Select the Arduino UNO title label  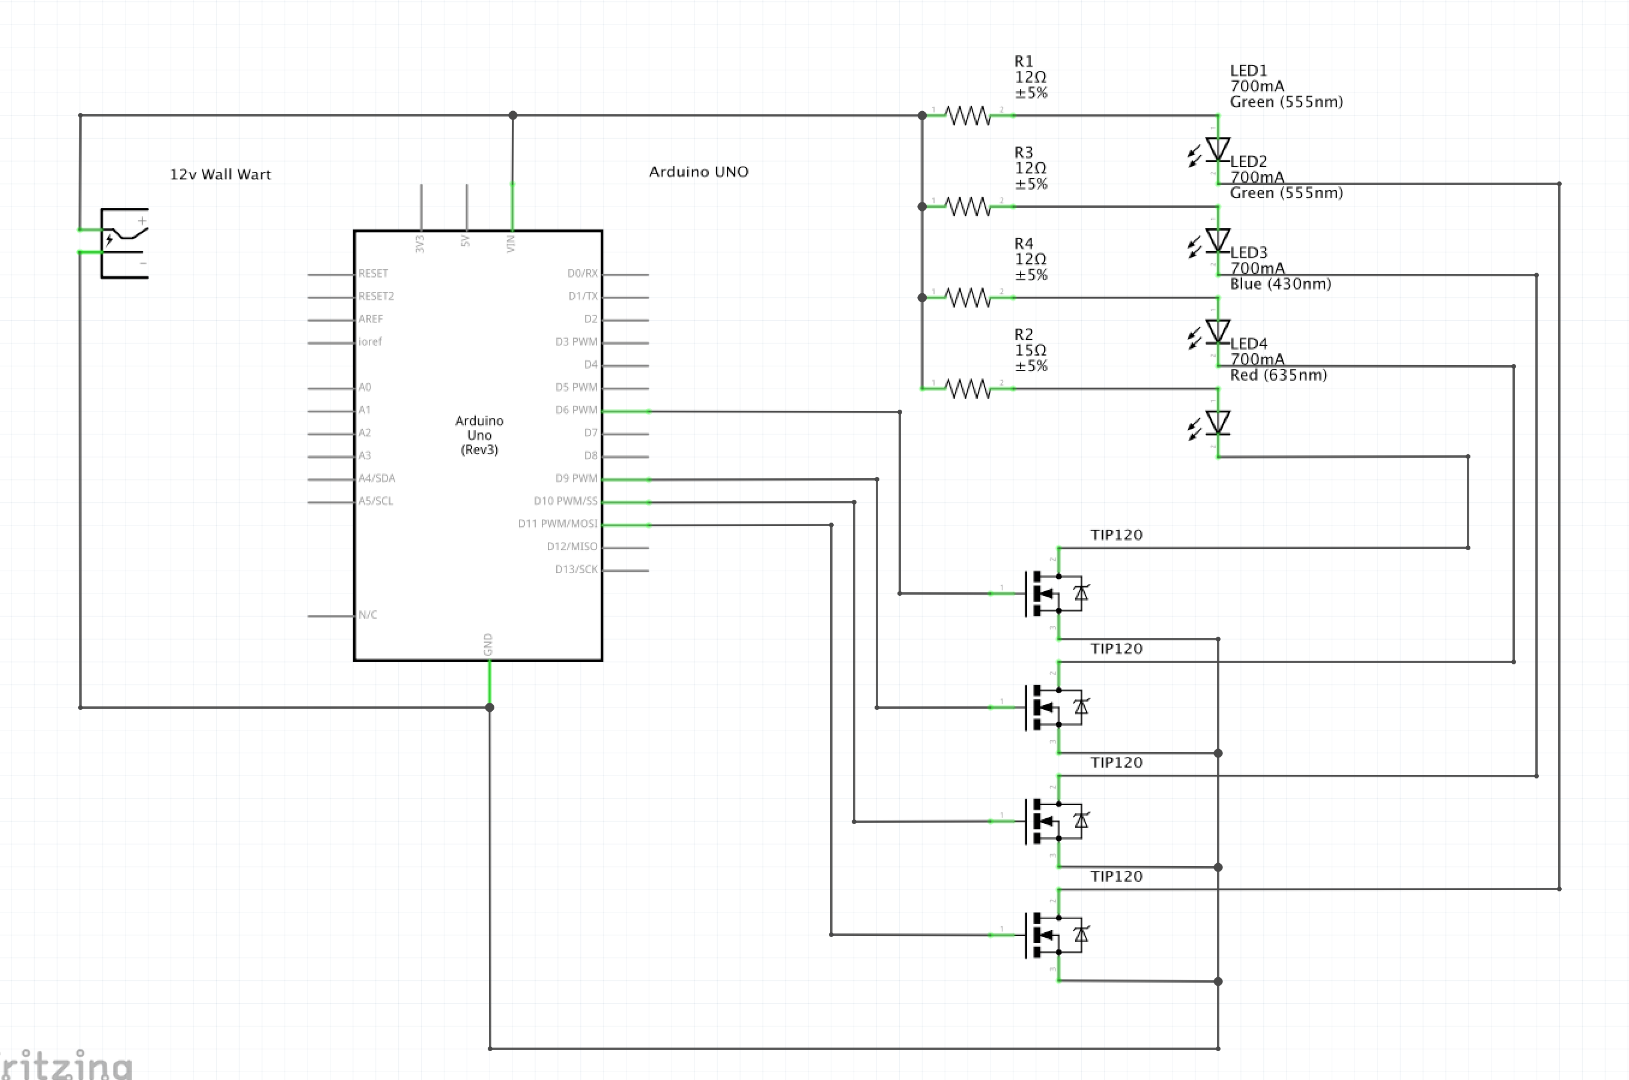[699, 172]
